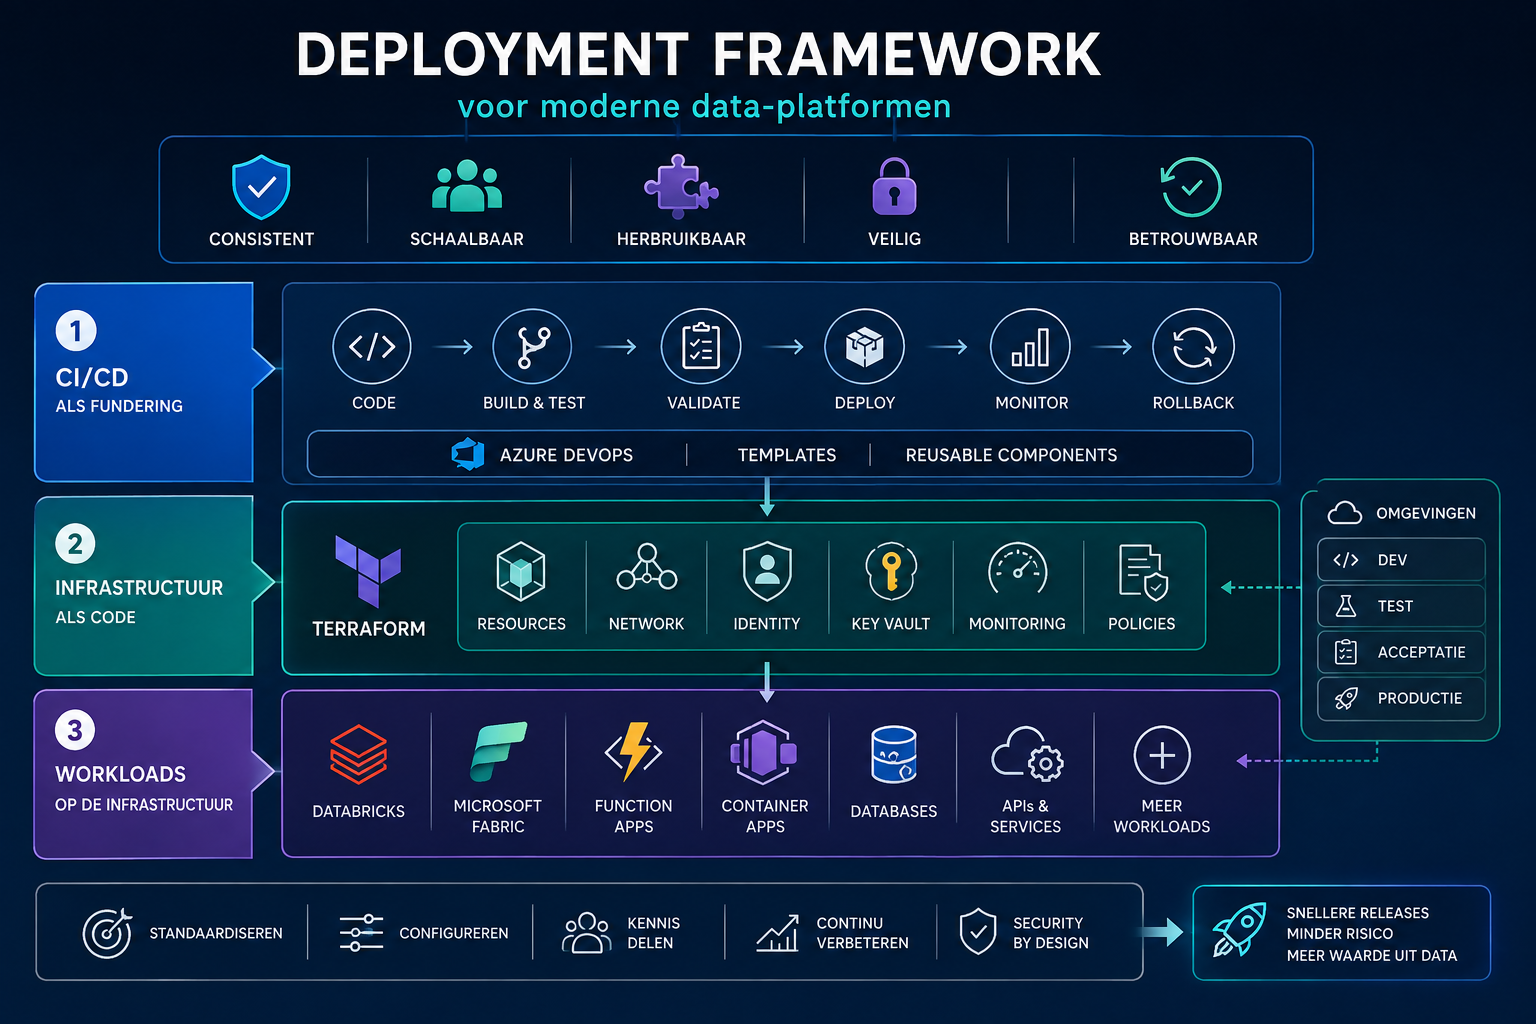This screenshot has height=1024, width=1536.
Task: Click the voor moderne data-platformen subtitle
Action: 704,106
